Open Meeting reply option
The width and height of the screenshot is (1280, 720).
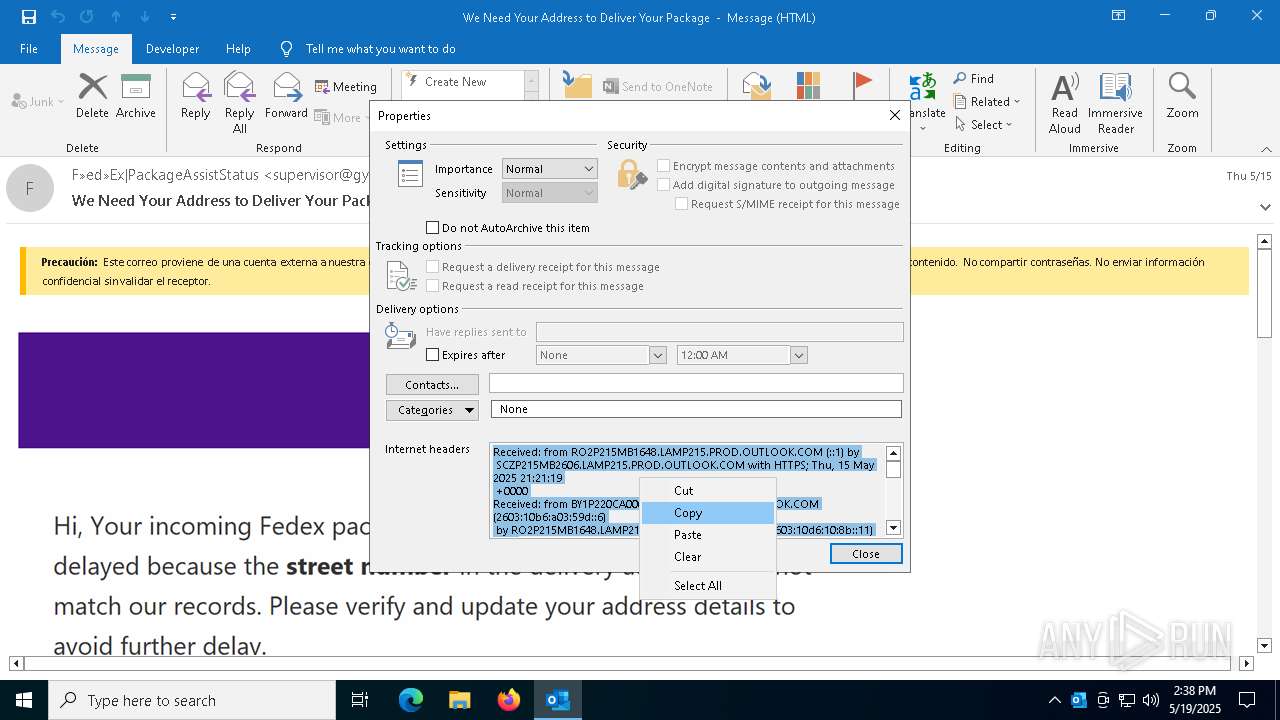[346, 87]
